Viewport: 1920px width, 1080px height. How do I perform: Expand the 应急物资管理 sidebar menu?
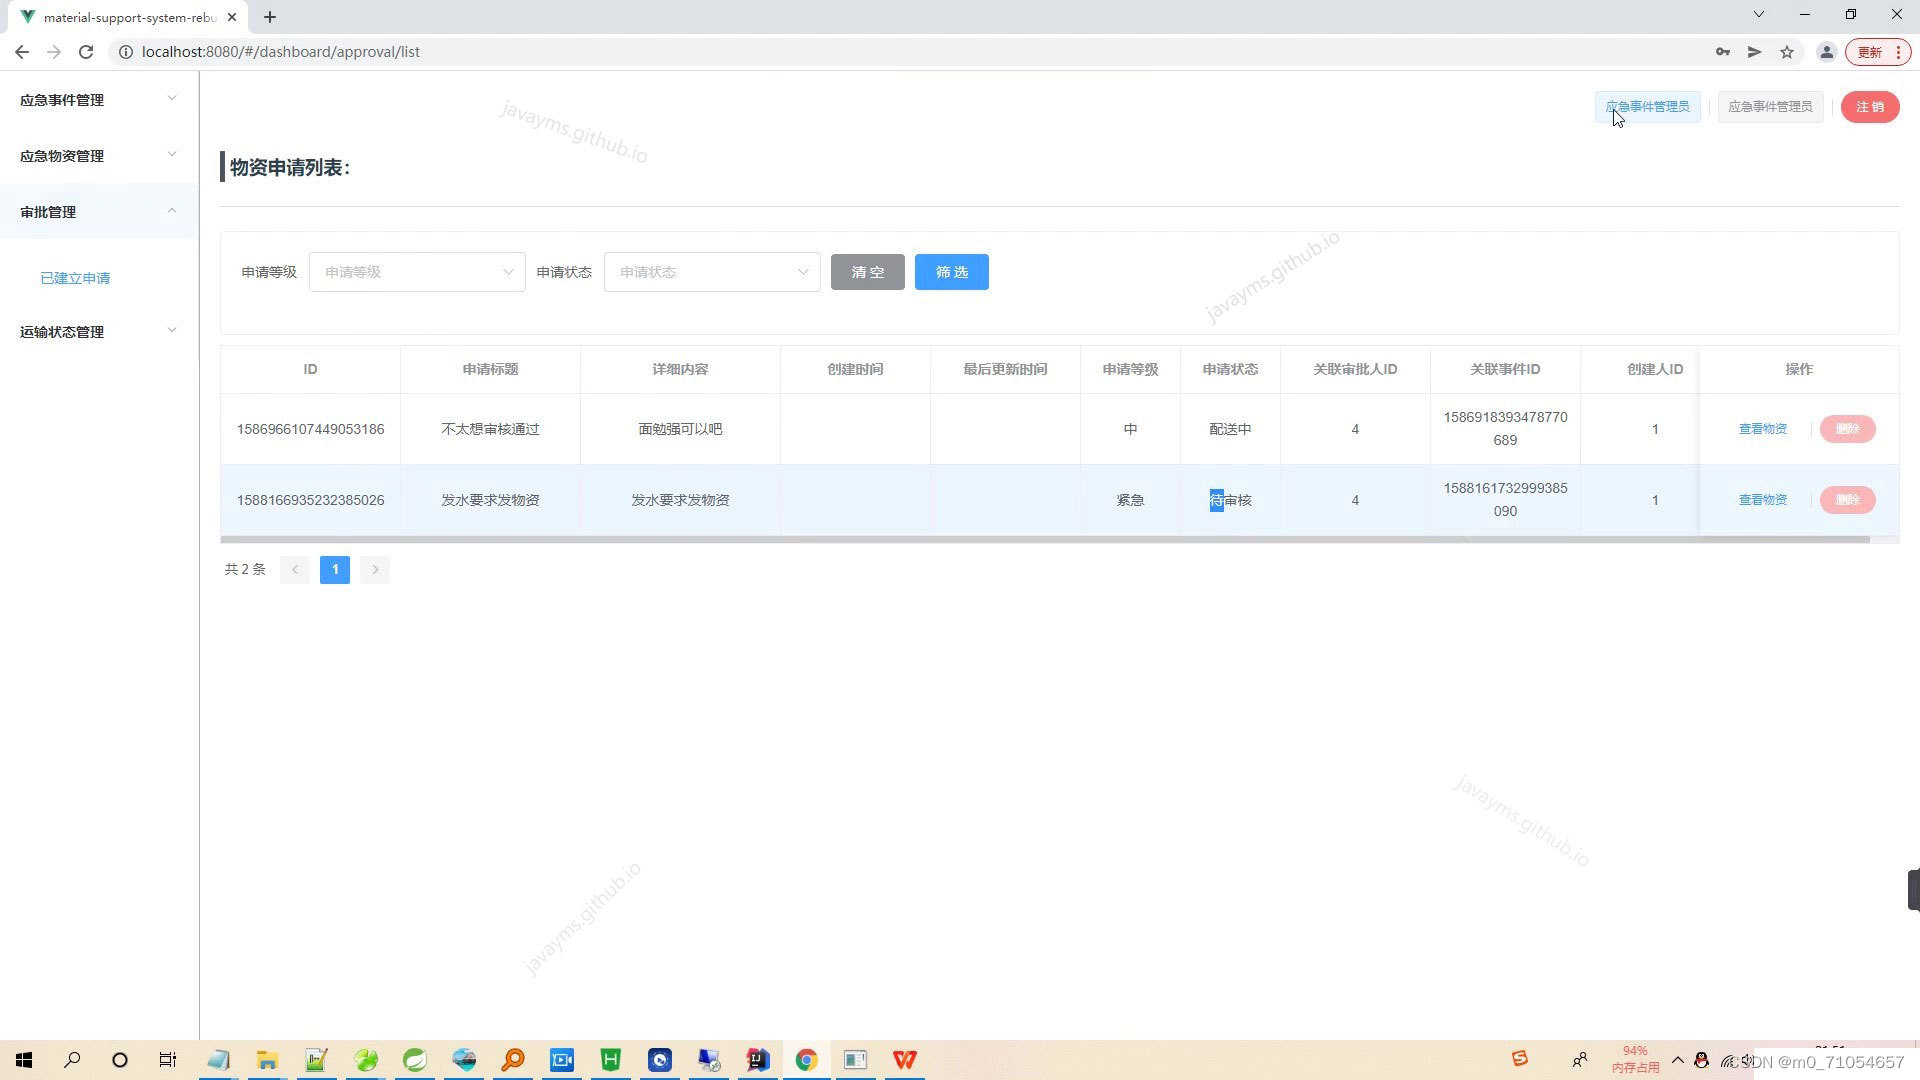click(x=99, y=156)
